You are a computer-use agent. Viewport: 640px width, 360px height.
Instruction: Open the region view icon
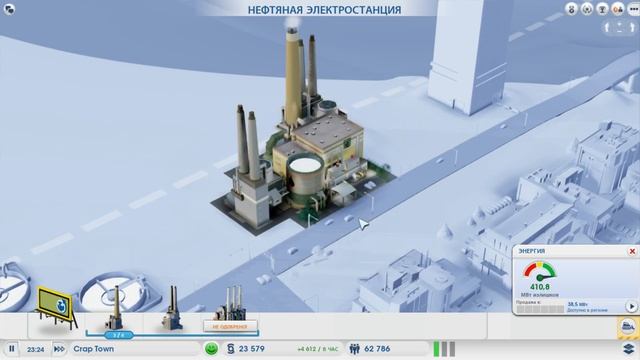587,9
